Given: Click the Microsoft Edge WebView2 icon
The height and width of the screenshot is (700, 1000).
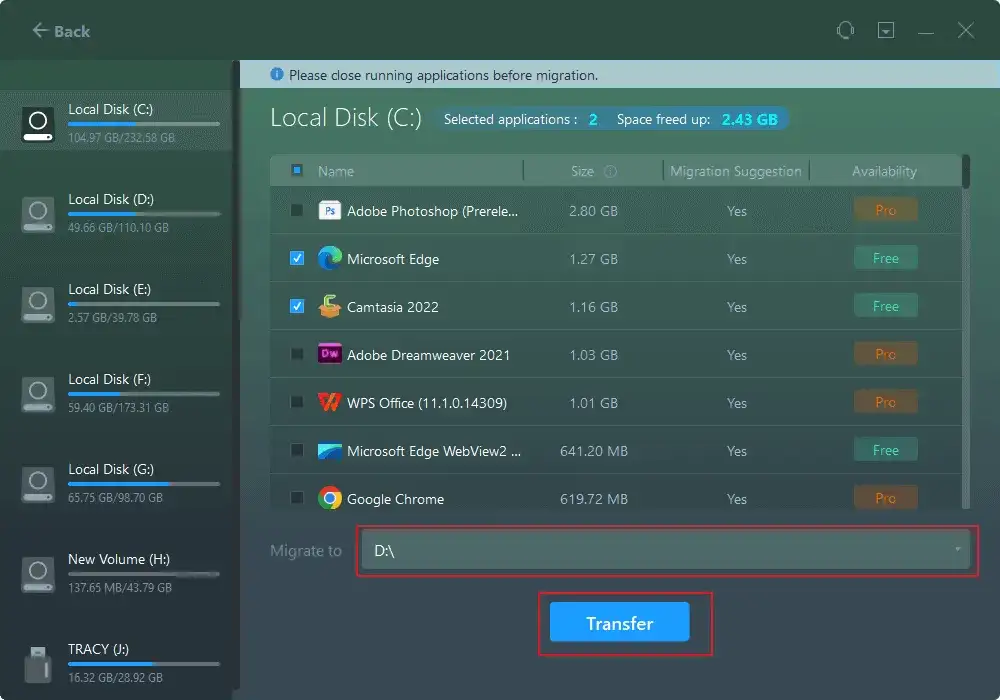Looking at the screenshot, I should tap(330, 450).
